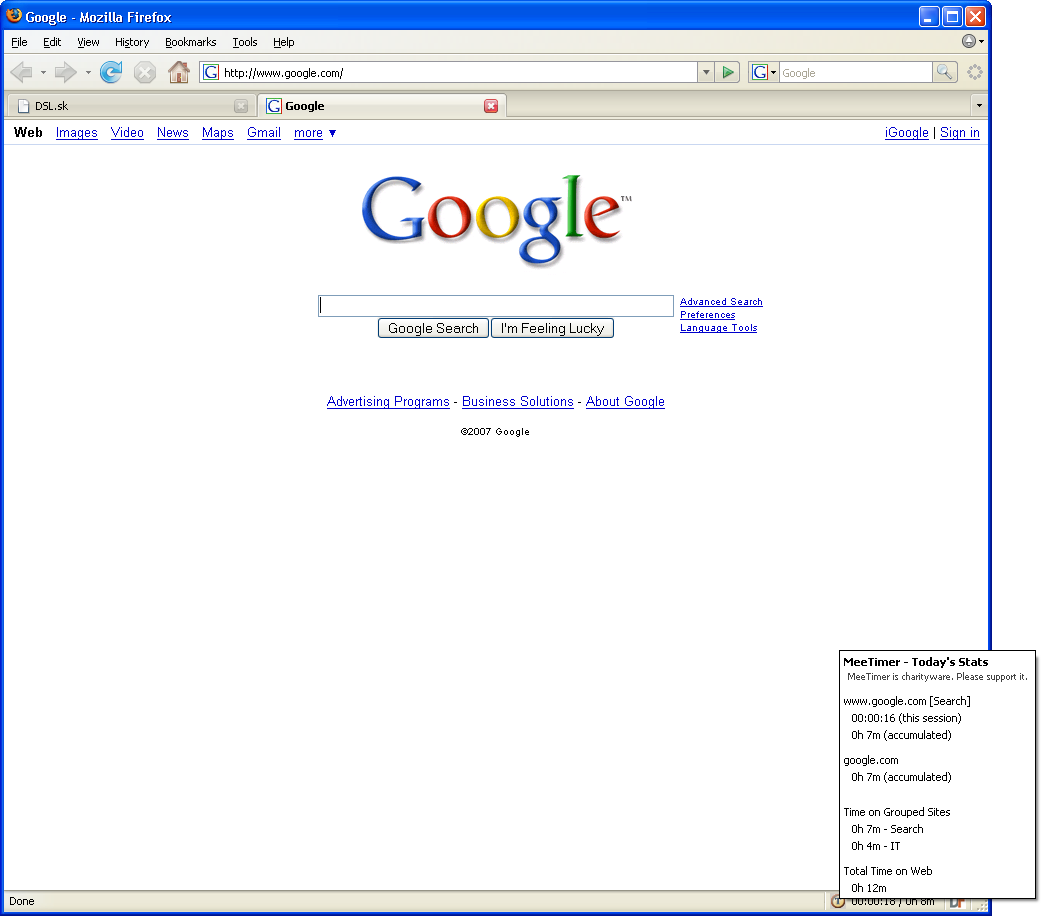Go back using the Back arrow
The image size is (1041, 916).
pos(22,72)
